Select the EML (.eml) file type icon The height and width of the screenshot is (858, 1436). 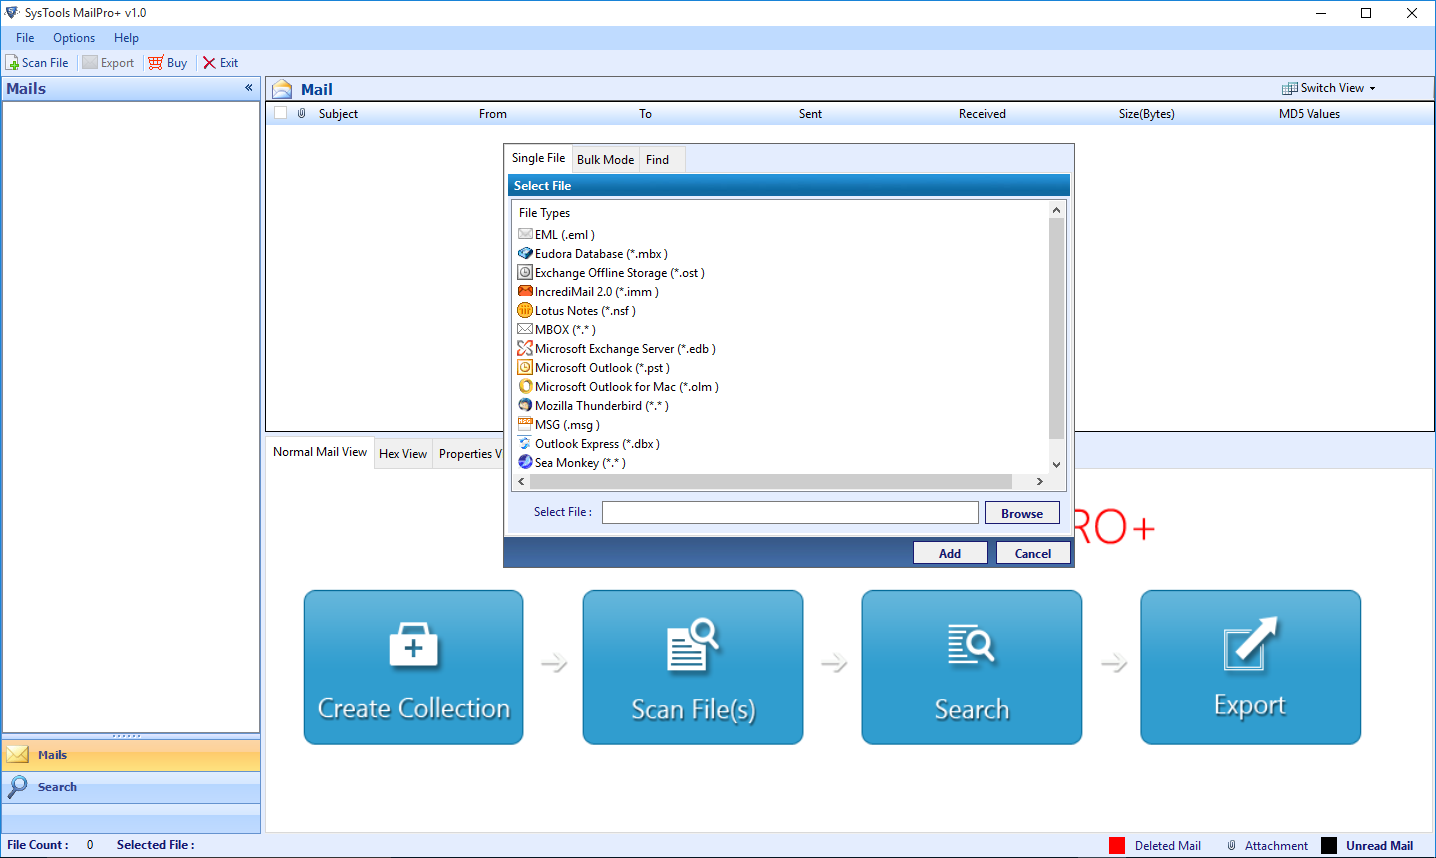[525, 234]
